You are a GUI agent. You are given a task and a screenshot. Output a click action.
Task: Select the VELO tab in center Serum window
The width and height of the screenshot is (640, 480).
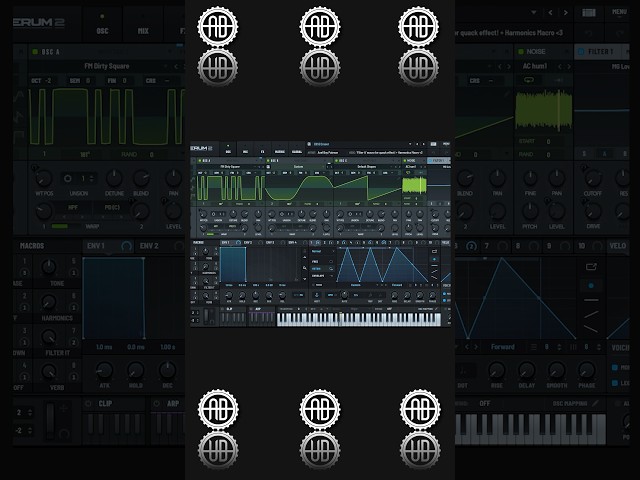[x=446, y=242]
